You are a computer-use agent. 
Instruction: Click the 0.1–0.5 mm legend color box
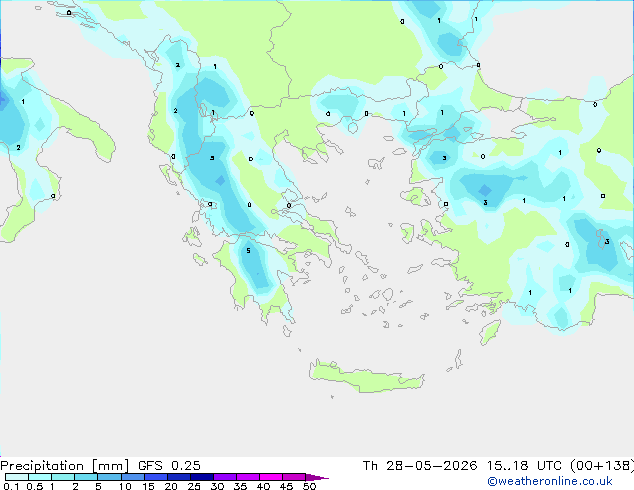click(17, 477)
